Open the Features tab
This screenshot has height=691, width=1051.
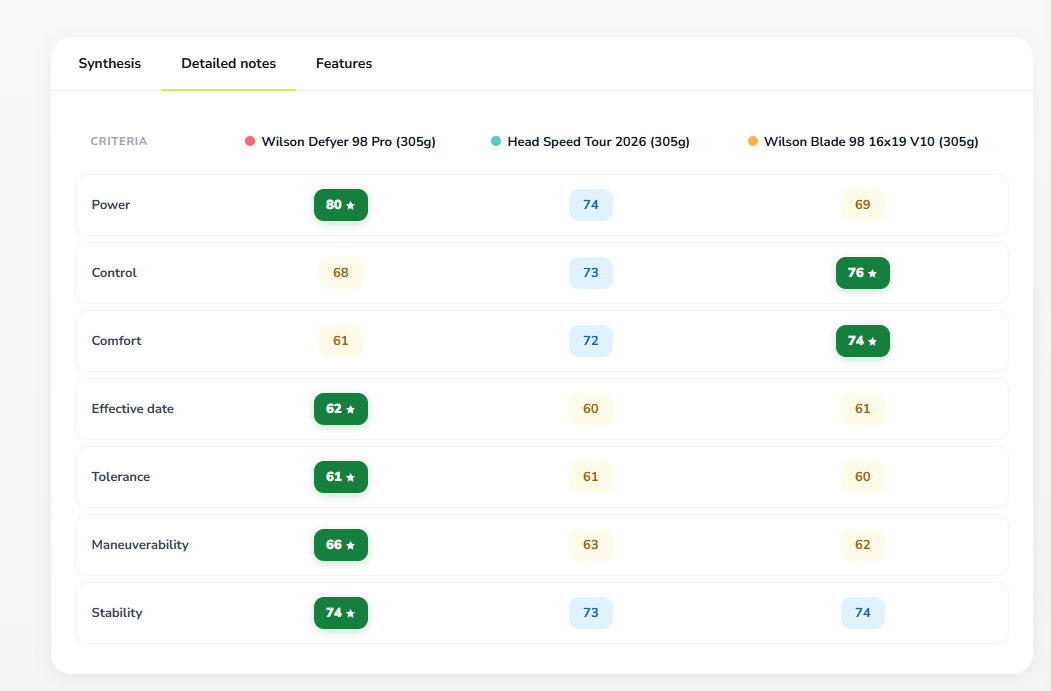coord(344,64)
